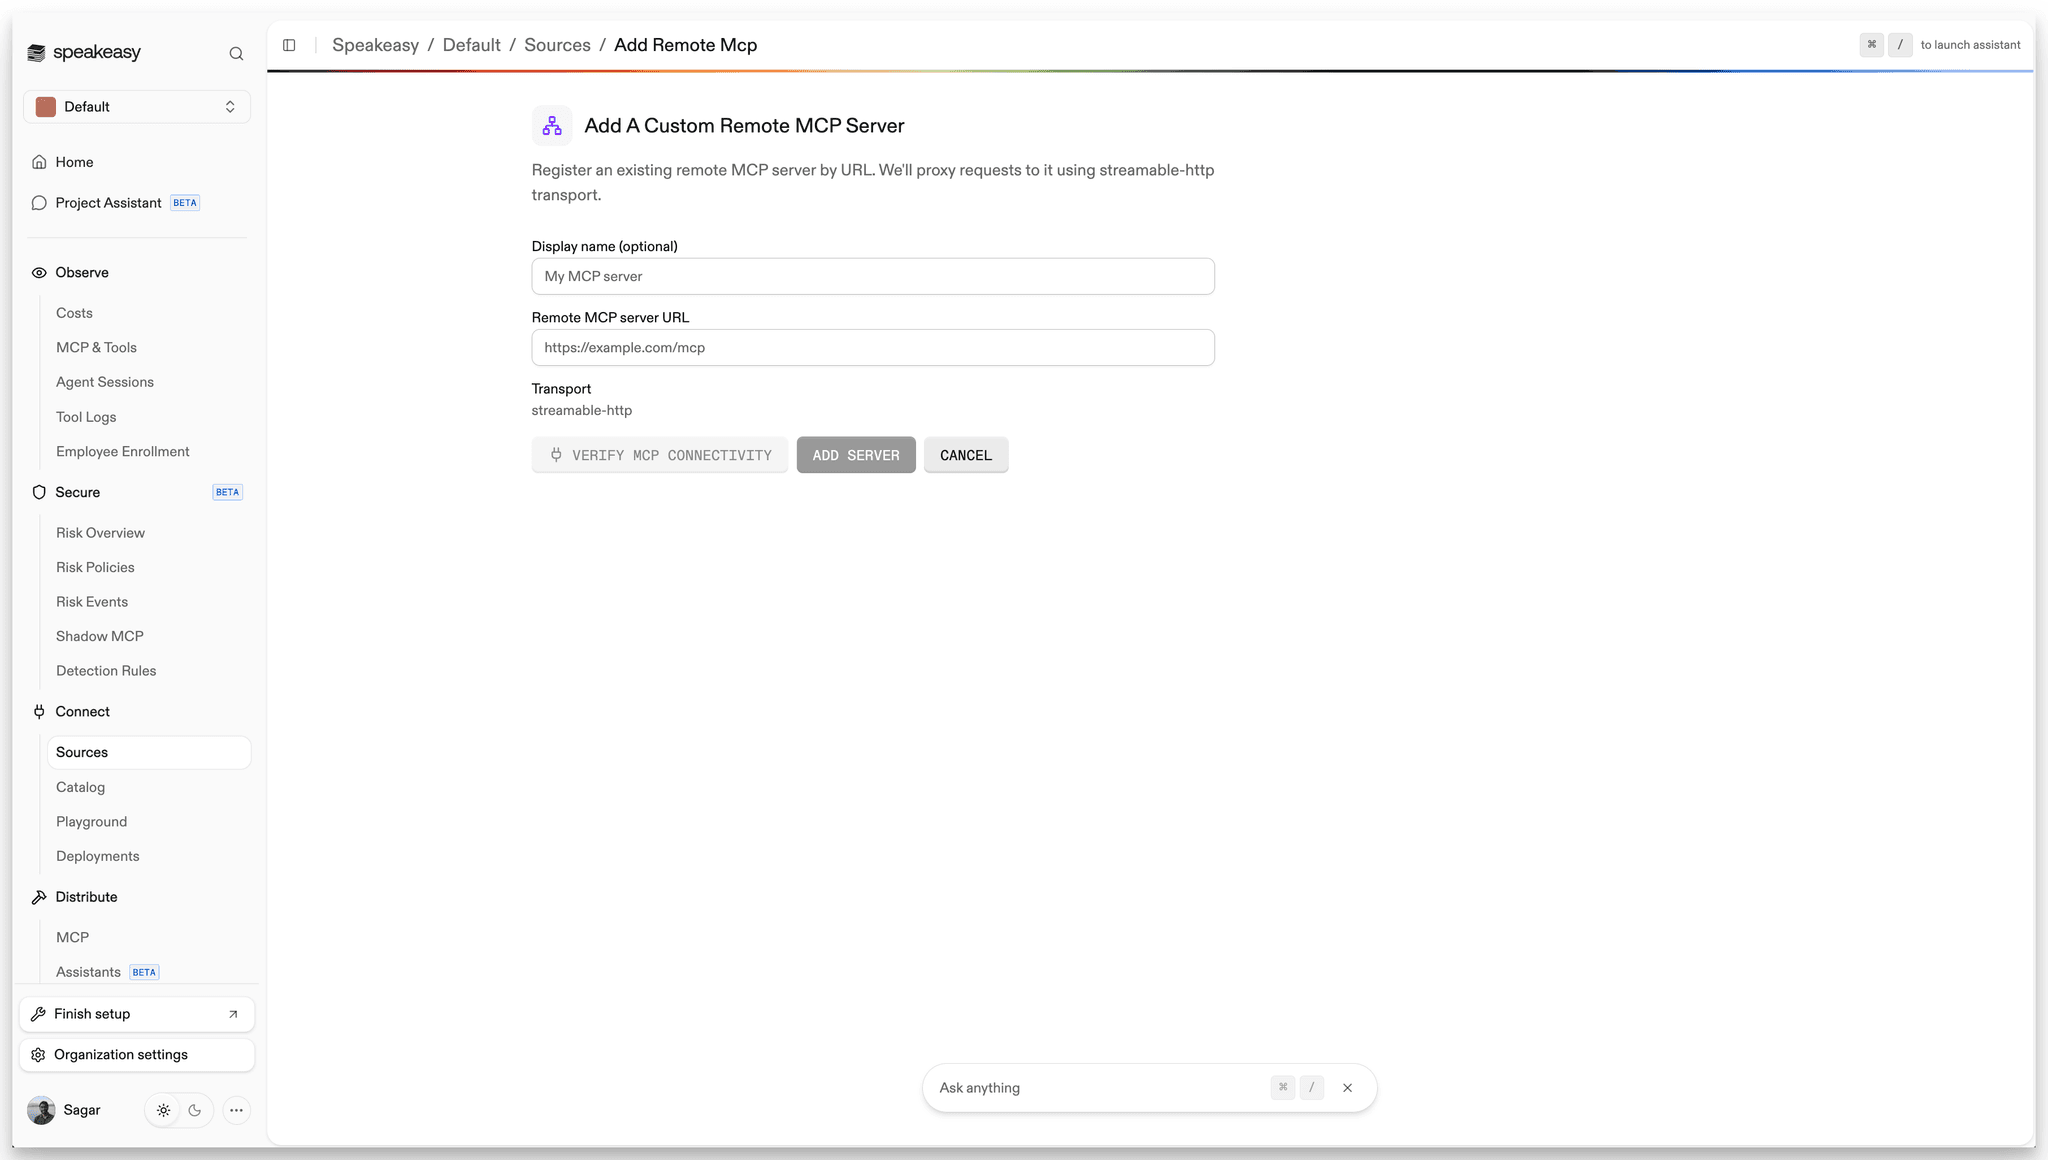The image size is (2048, 1160).
Task: Open Agent Sessions
Action: point(105,382)
